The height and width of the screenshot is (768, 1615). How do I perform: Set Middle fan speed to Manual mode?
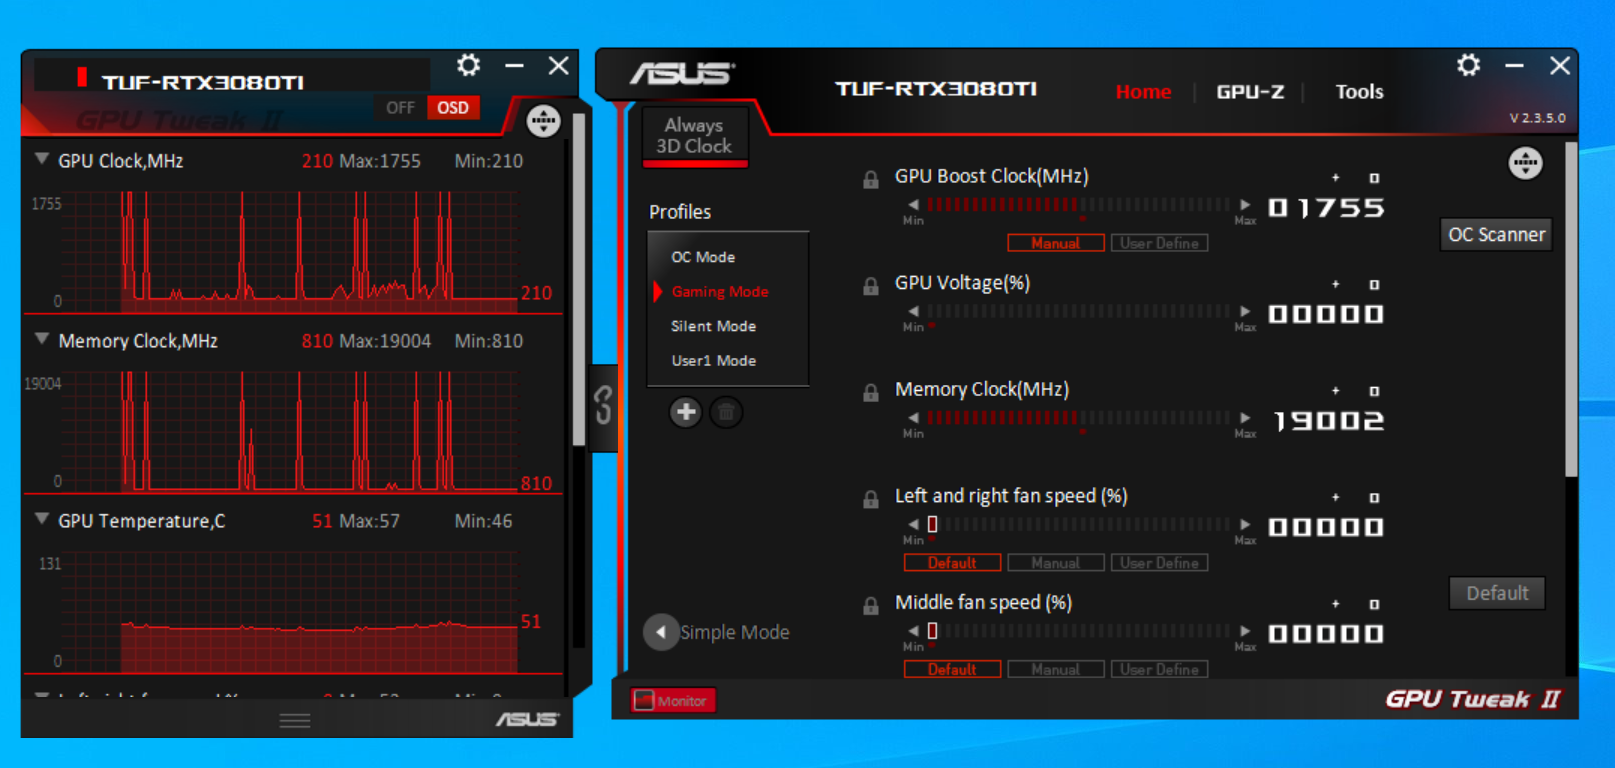coord(1055,670)
